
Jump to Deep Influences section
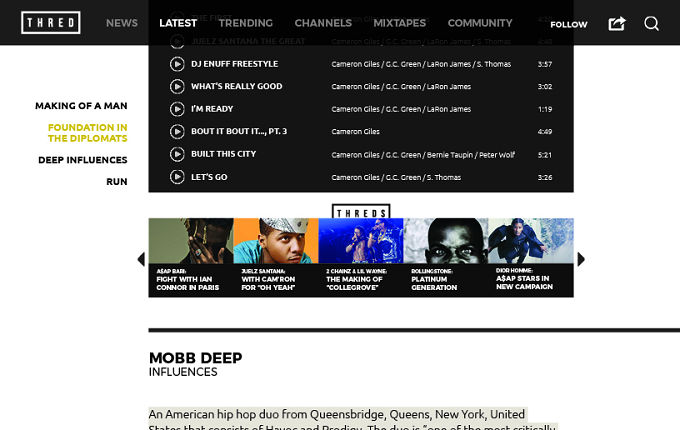click(x=83, y=160)
